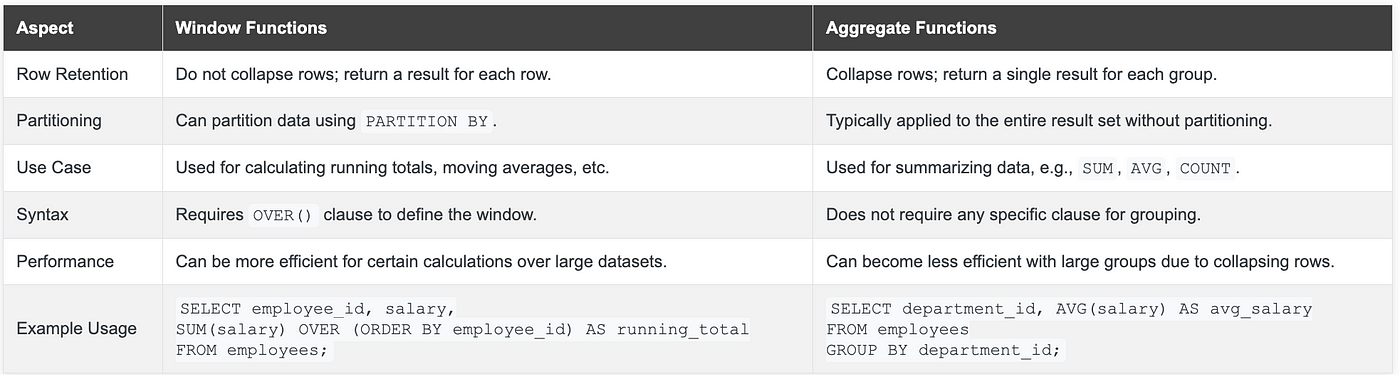Click the Example Usage row label
Viewport: 1400px width, 375px height.
point(76,328)
